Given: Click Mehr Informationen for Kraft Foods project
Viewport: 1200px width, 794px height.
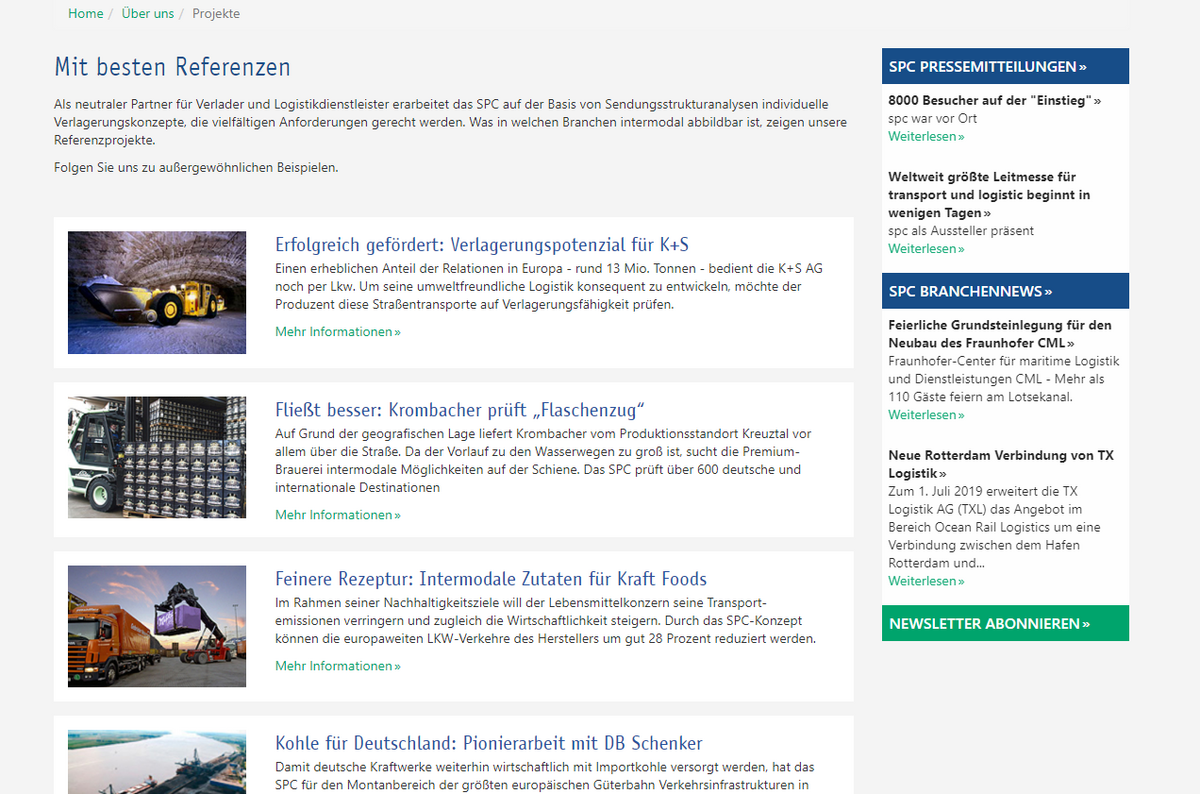Looking at the screenshot, I should 338,666.
